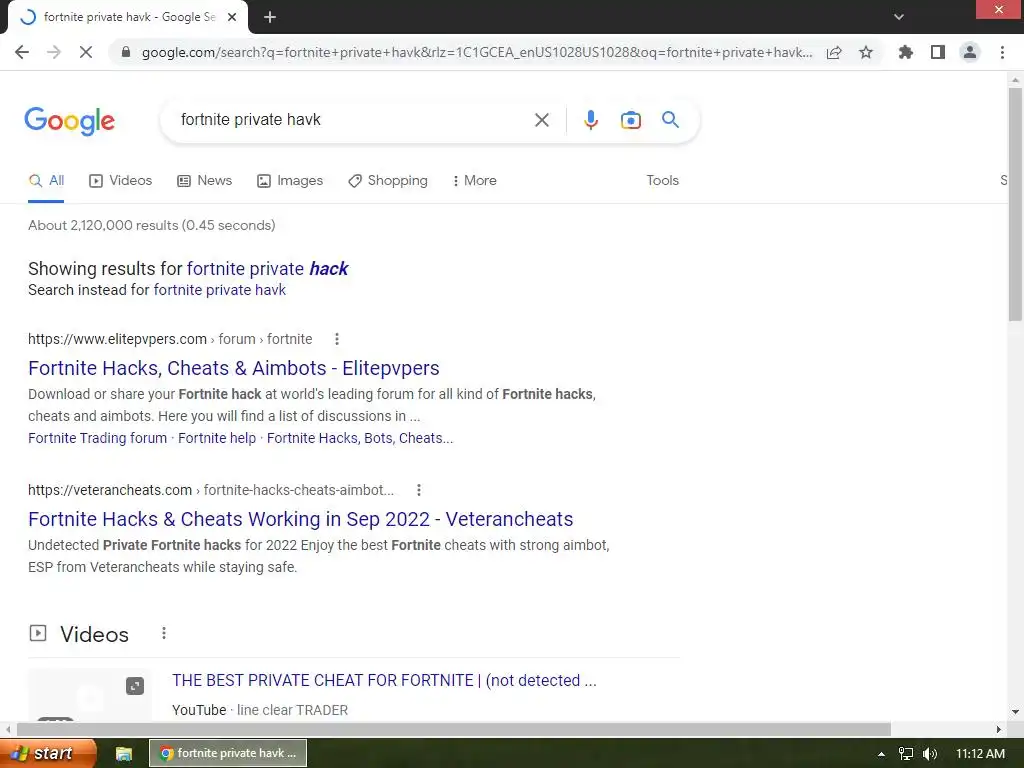Clear the Google search box text

[541, 120]
